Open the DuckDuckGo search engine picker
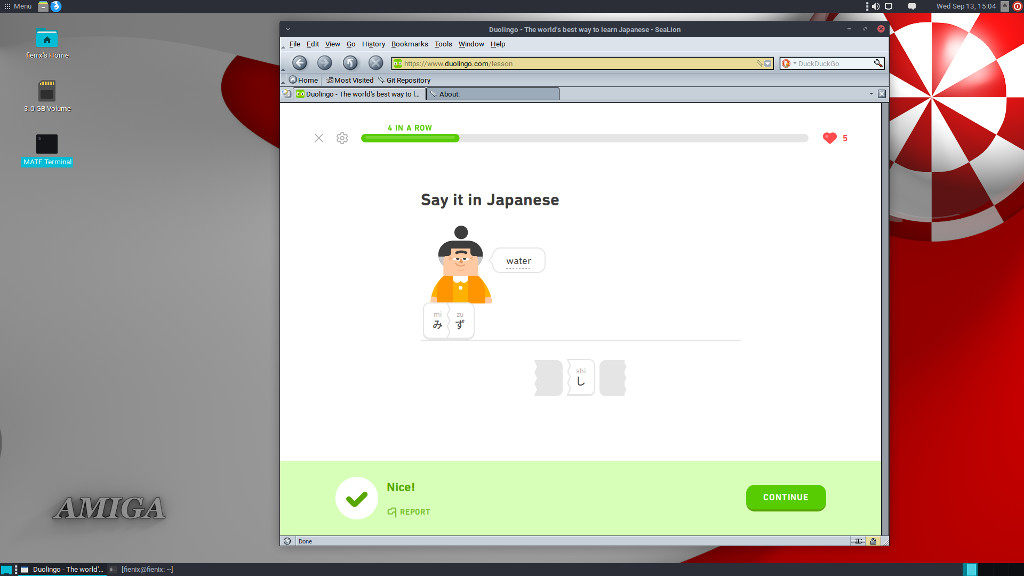 click(x=788, y=63)
